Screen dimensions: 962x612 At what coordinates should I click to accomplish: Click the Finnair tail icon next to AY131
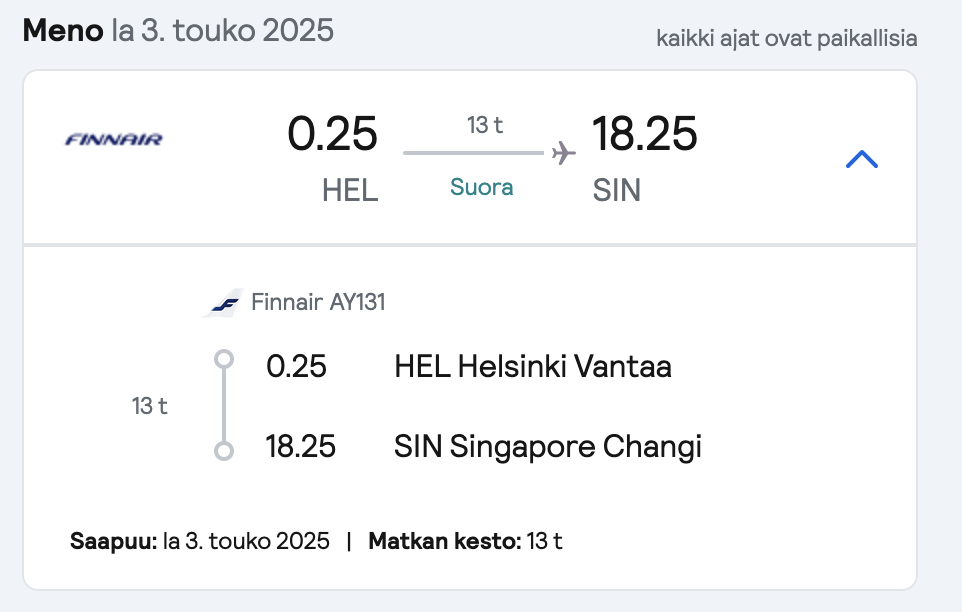coord(223,303)
